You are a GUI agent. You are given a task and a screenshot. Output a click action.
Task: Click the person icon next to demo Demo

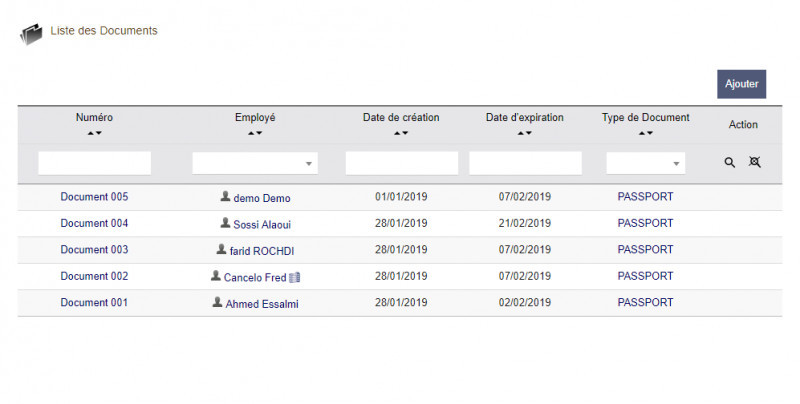point(225,197)
